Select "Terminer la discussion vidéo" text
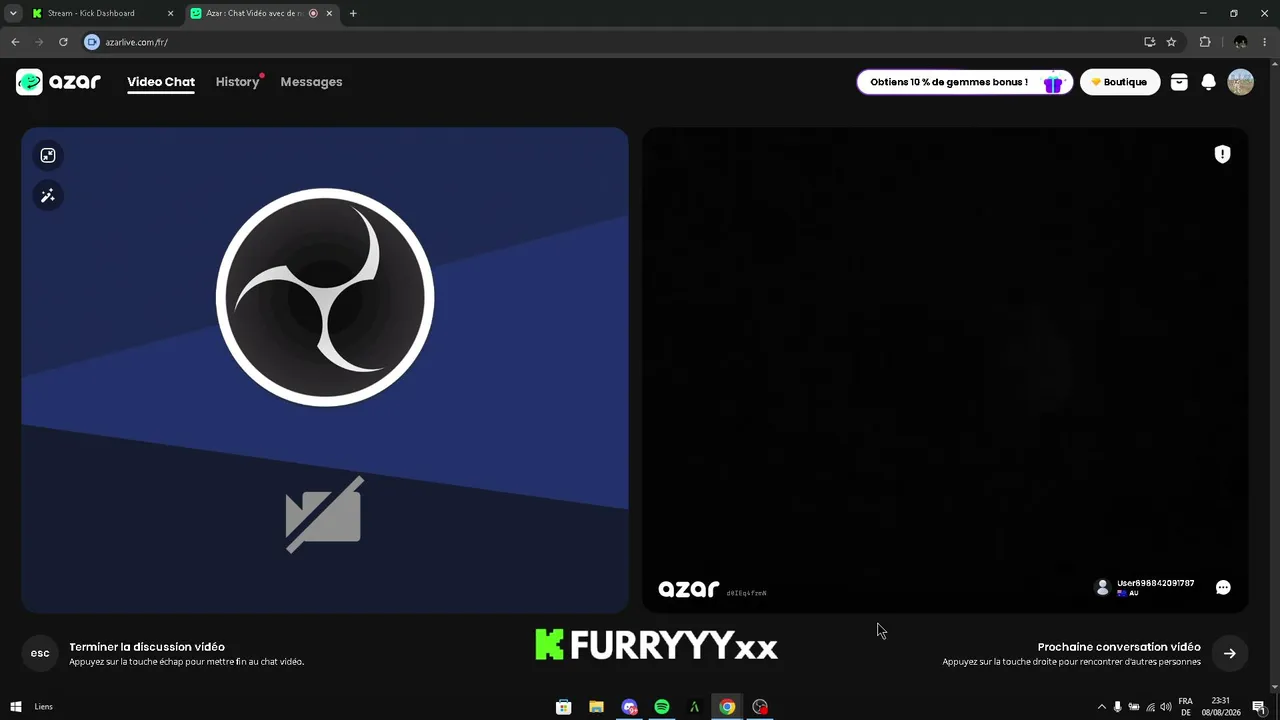The height and width of the screenshot is (720, 1280). tap(147, 647)
